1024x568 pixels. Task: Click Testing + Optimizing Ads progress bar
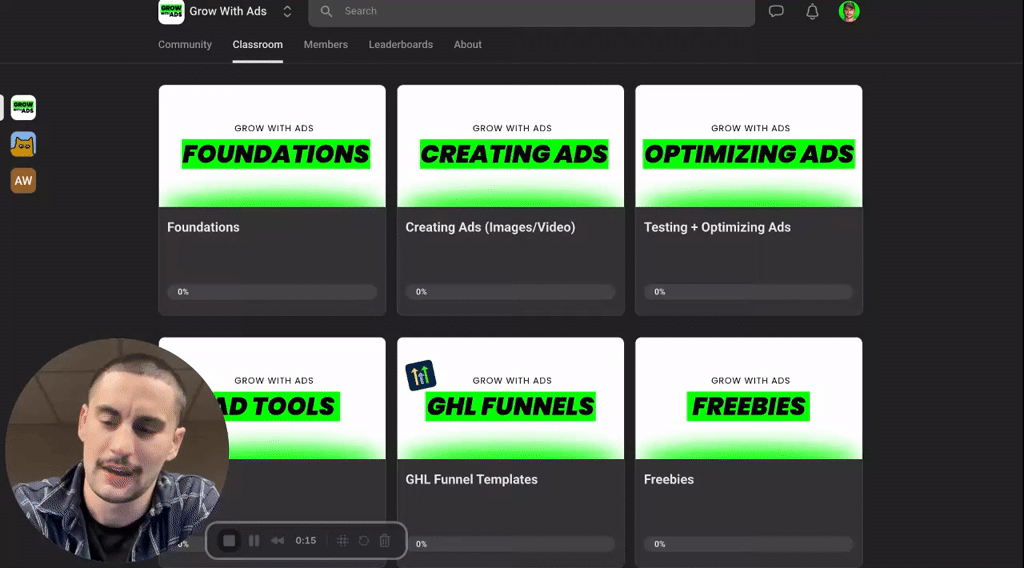749,292
